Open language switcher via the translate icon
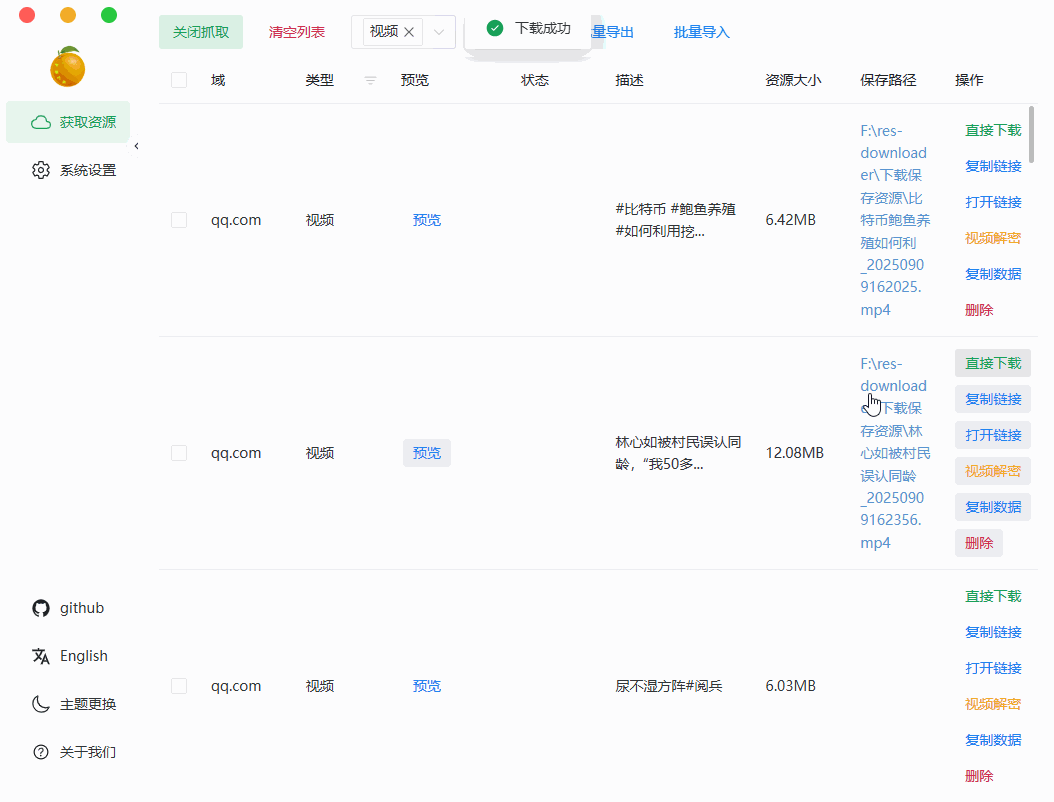This screenshot has height=802, width=1054. click(41, 655)
